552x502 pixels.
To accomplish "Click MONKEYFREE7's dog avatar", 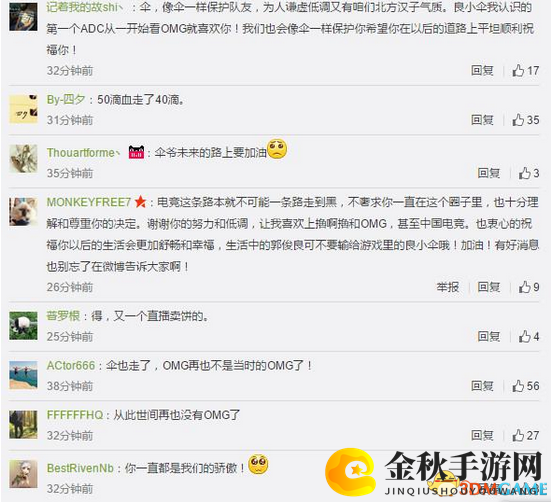I will tap(23, 212).
